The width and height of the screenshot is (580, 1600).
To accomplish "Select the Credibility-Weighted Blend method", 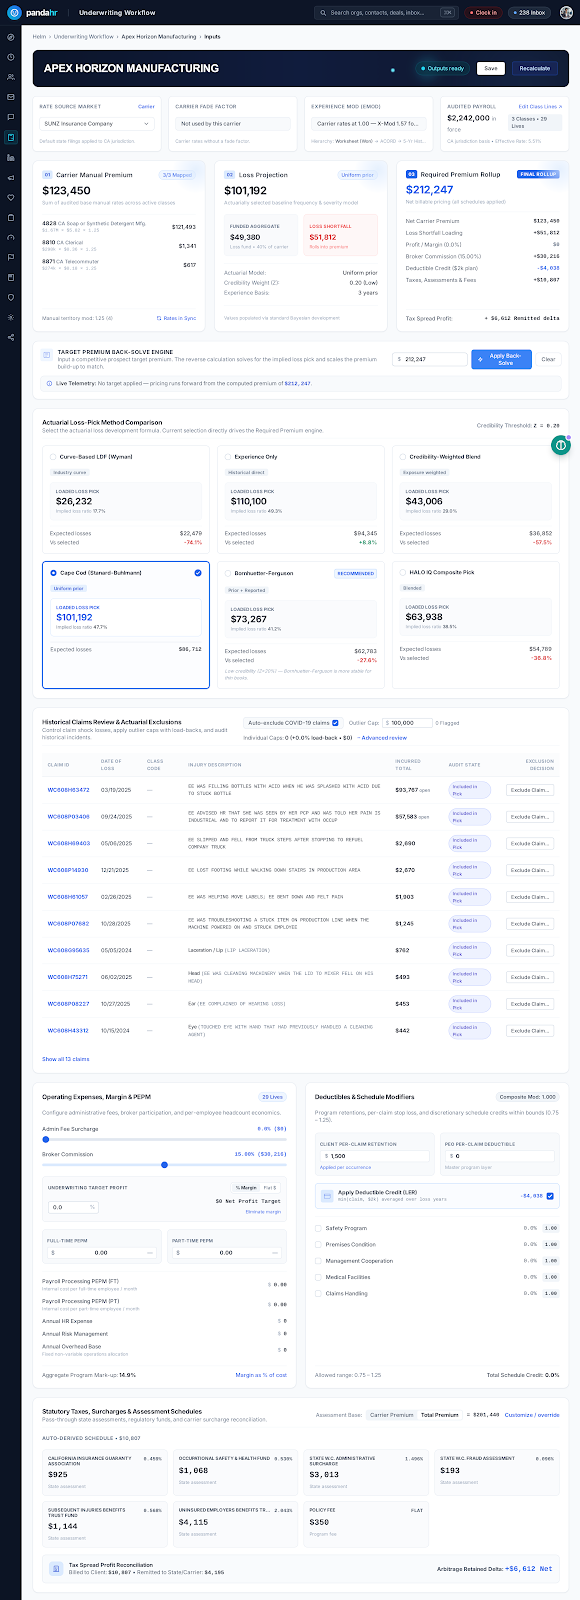I will [x=402, y=457].
